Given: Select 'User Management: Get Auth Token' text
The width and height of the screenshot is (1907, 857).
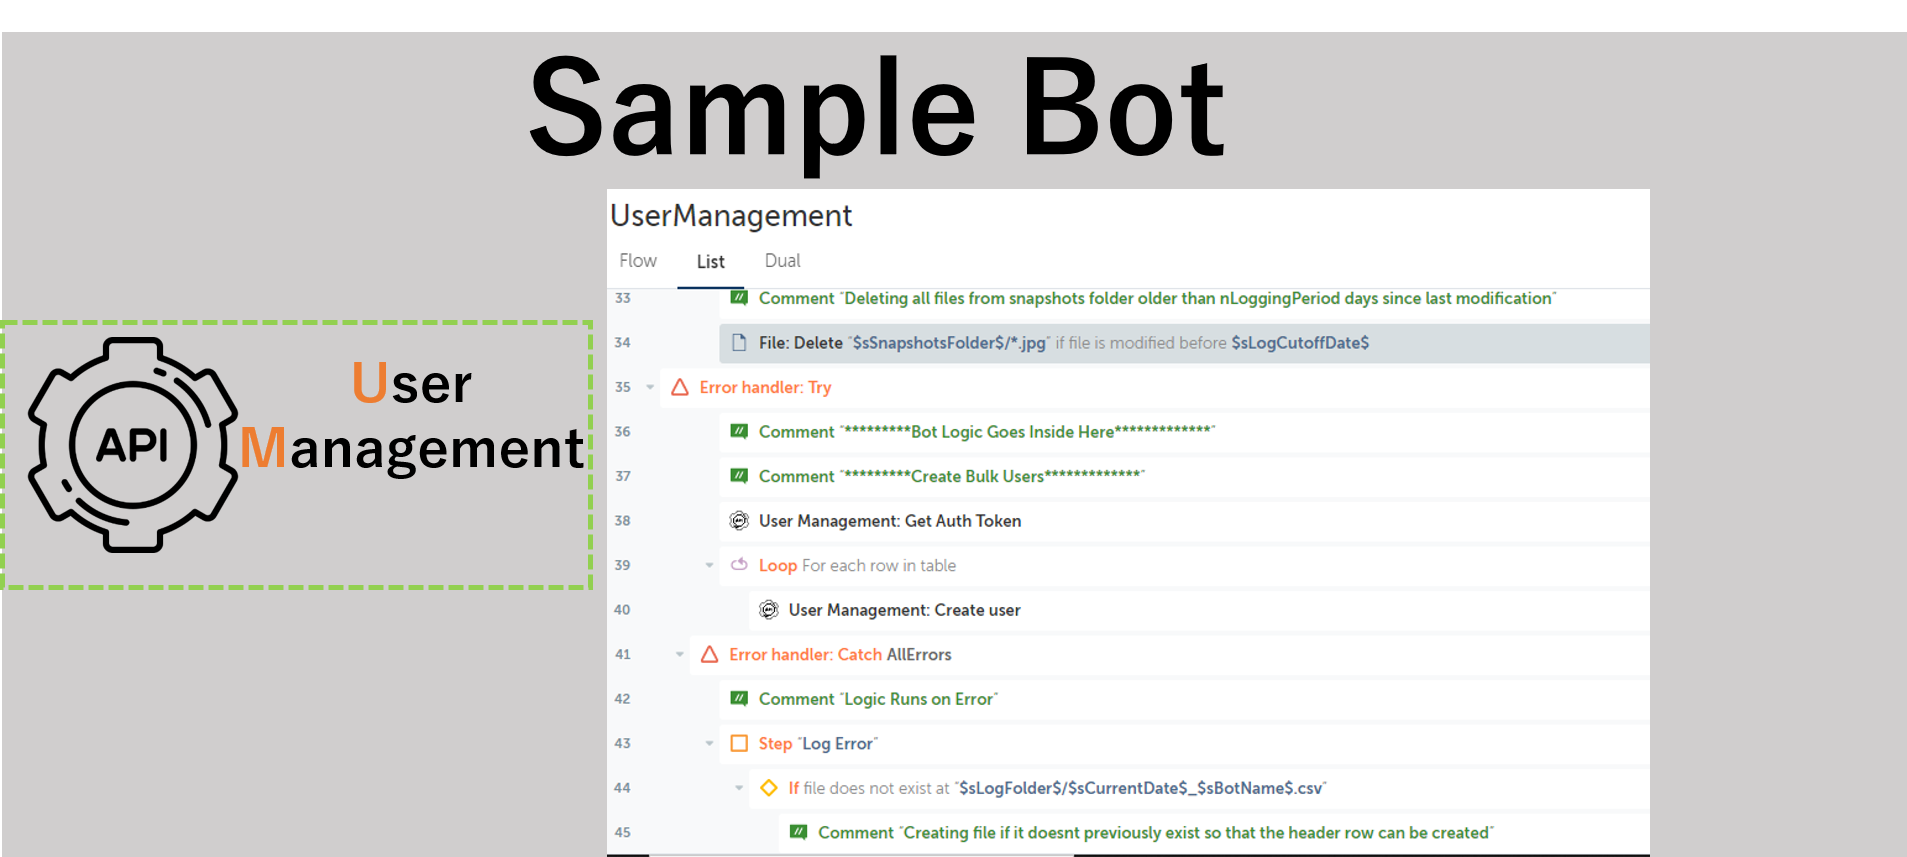Looking at the screenshot, I should tap(890, 521).
